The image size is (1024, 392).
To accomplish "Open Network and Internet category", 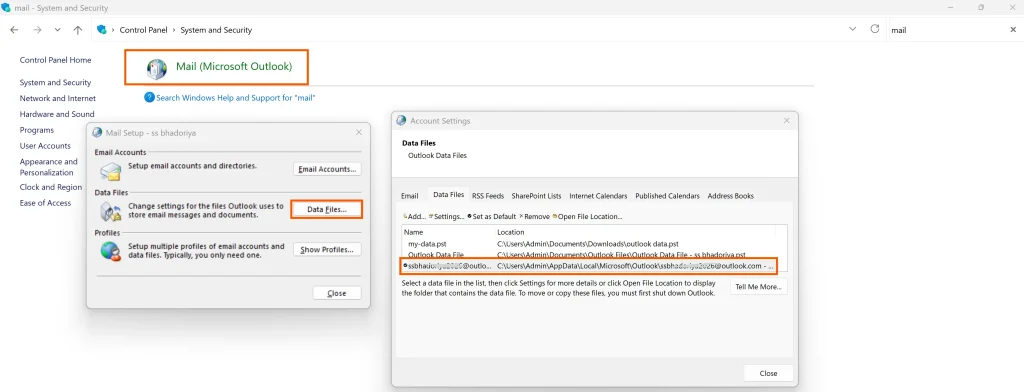I will 57,98.
